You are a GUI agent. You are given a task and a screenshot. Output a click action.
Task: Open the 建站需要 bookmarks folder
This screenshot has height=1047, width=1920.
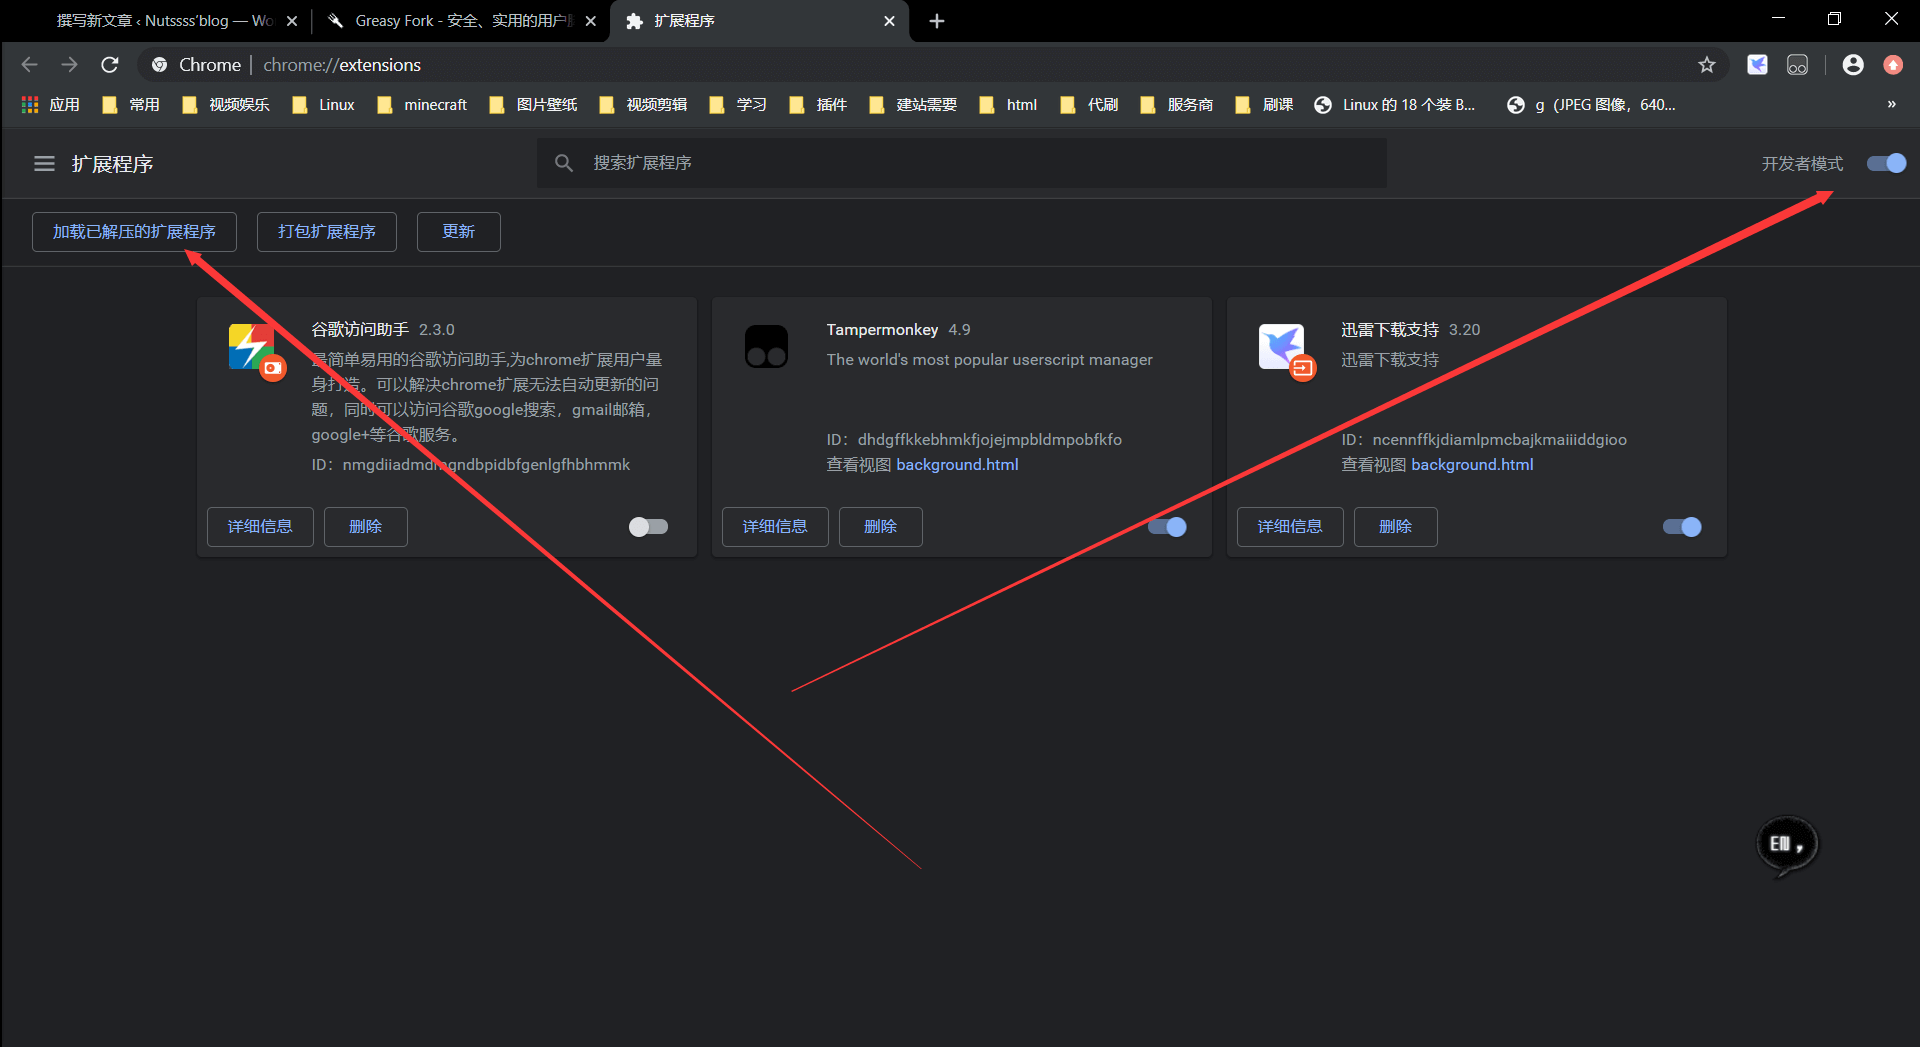pyautogui.click(x=913, y=105)
